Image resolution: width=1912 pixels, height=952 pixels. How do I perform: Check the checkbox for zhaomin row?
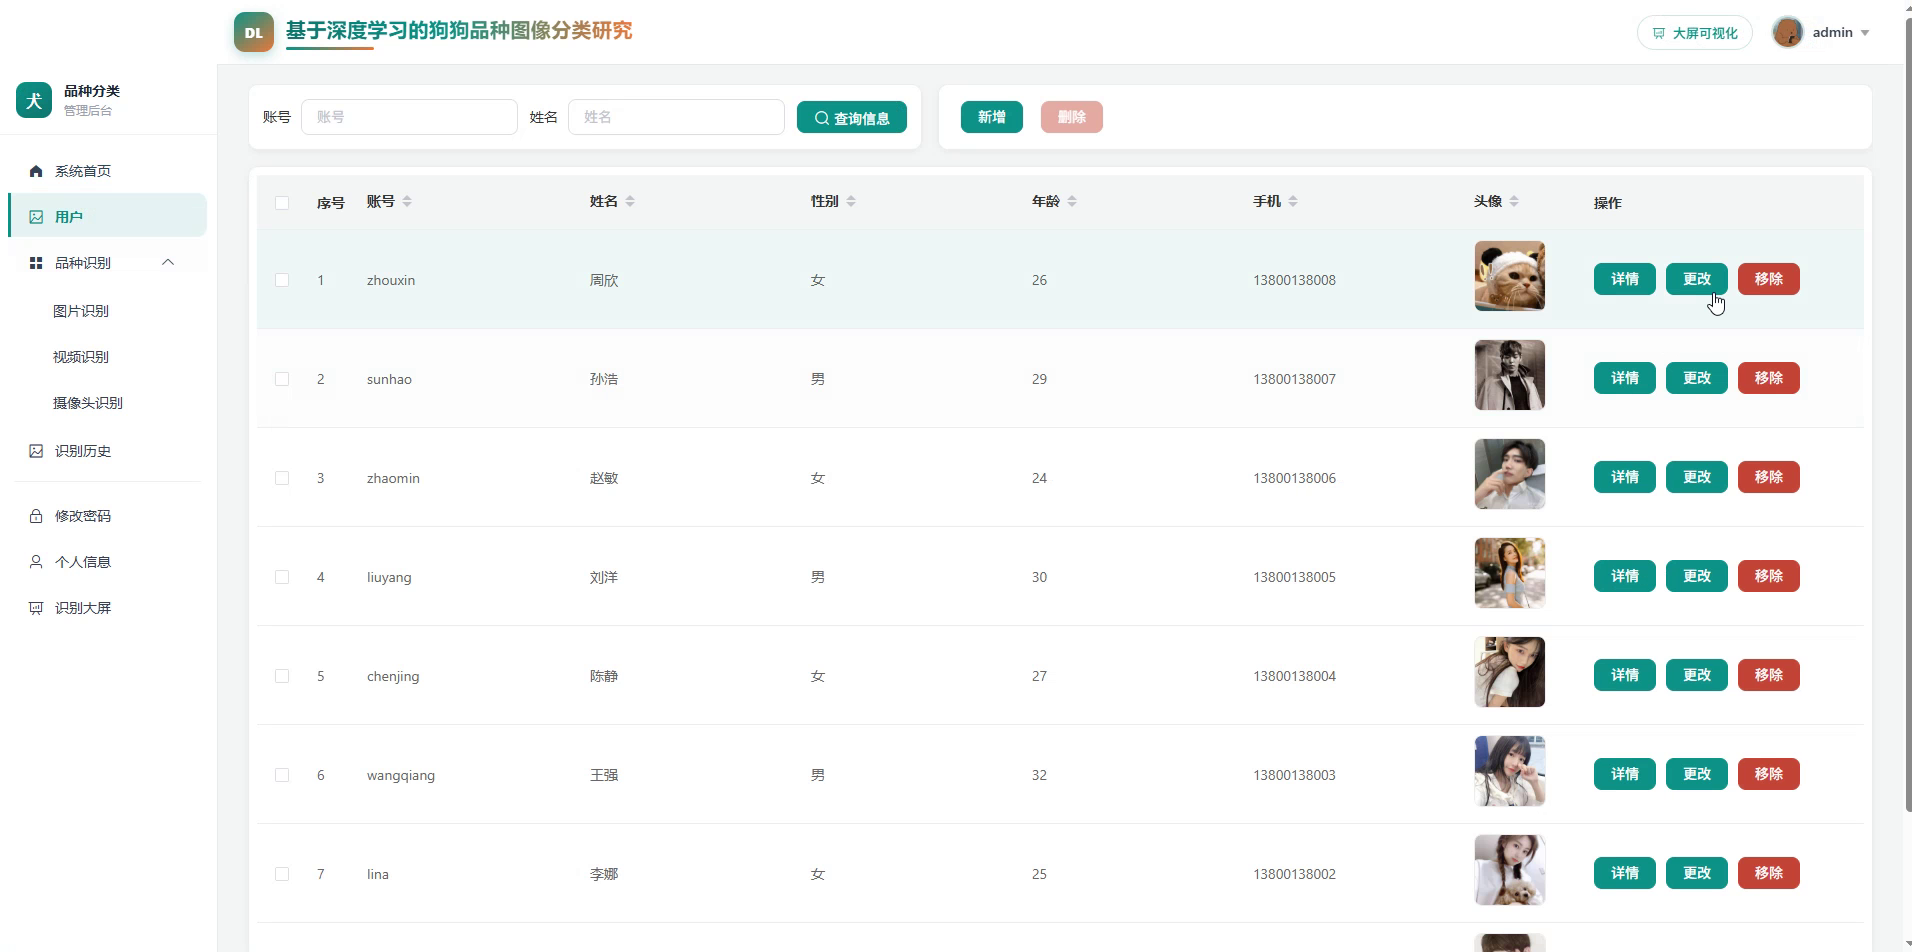pos(282,478)
